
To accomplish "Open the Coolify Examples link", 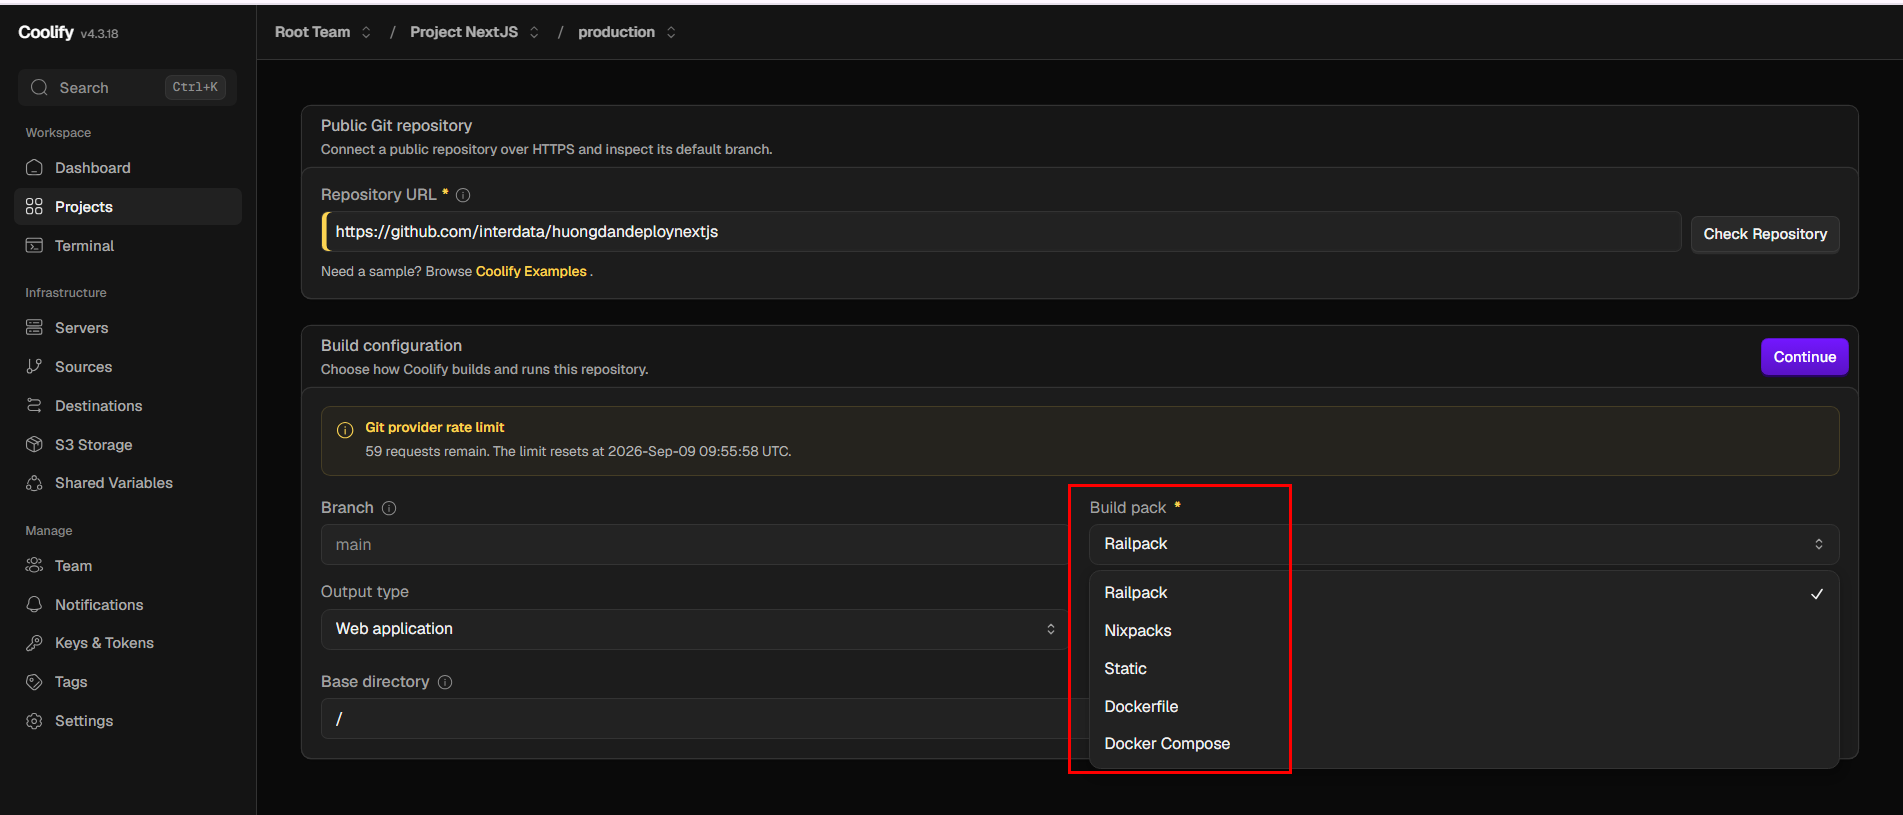I will click(x=531, y=272).
